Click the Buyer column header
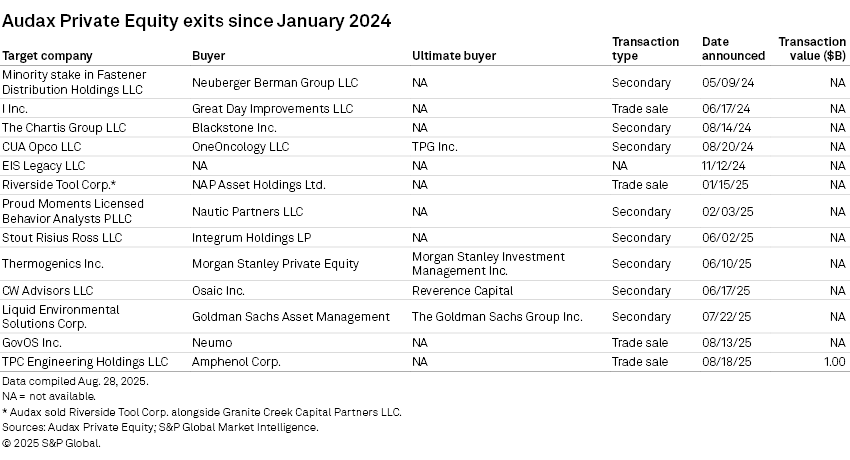 coord(208,56)
